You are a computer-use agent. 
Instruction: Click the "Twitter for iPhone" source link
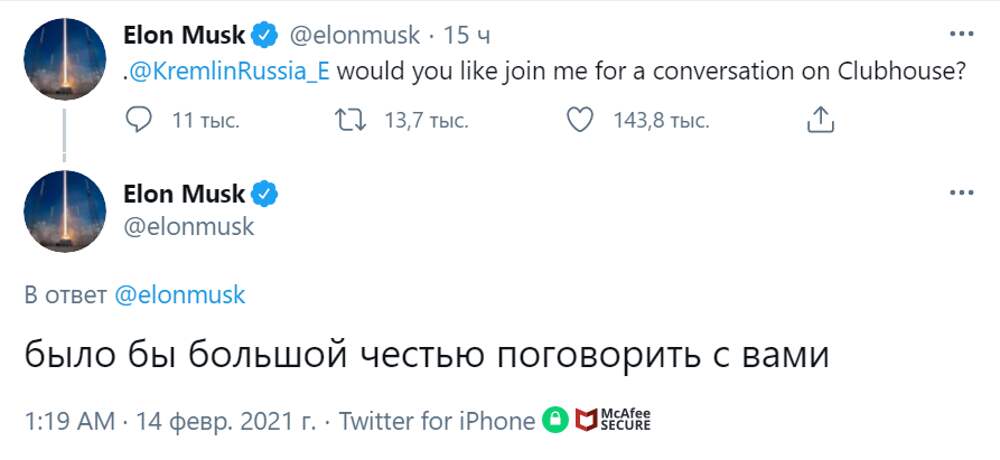click(437, 421)
